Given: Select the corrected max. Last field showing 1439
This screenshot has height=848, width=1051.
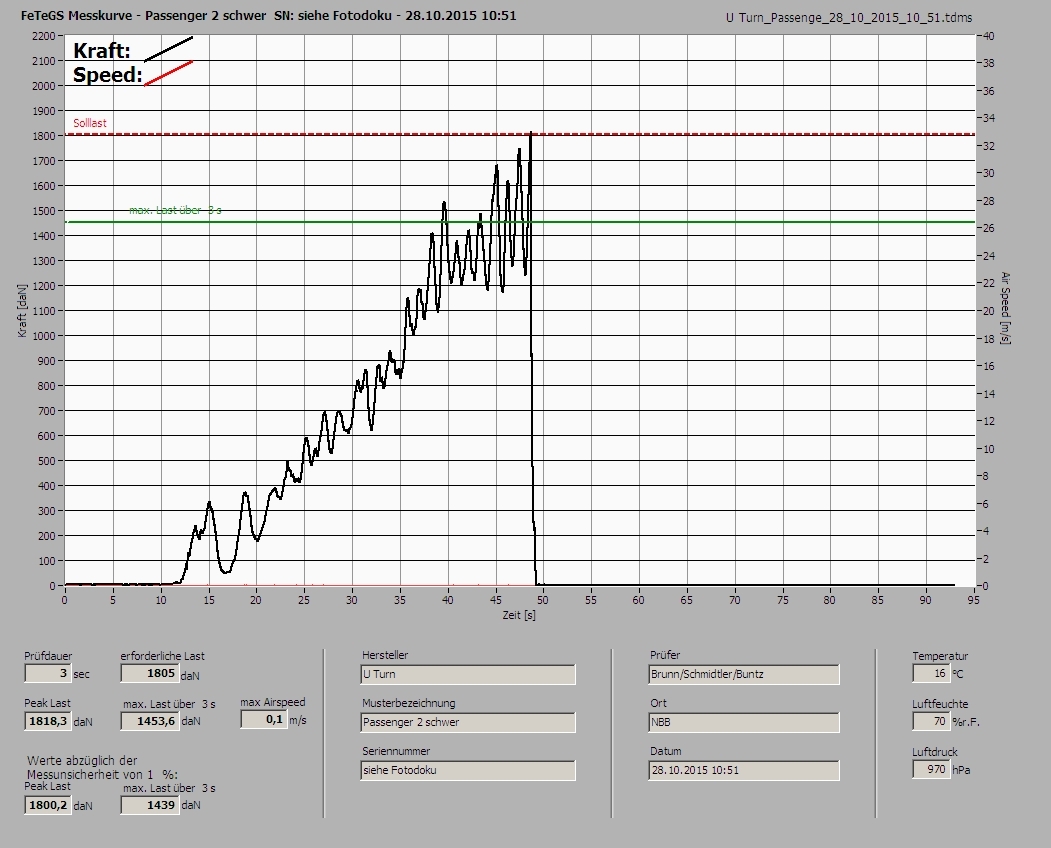Looking at the screenshot, I should (x=149, y=805).
